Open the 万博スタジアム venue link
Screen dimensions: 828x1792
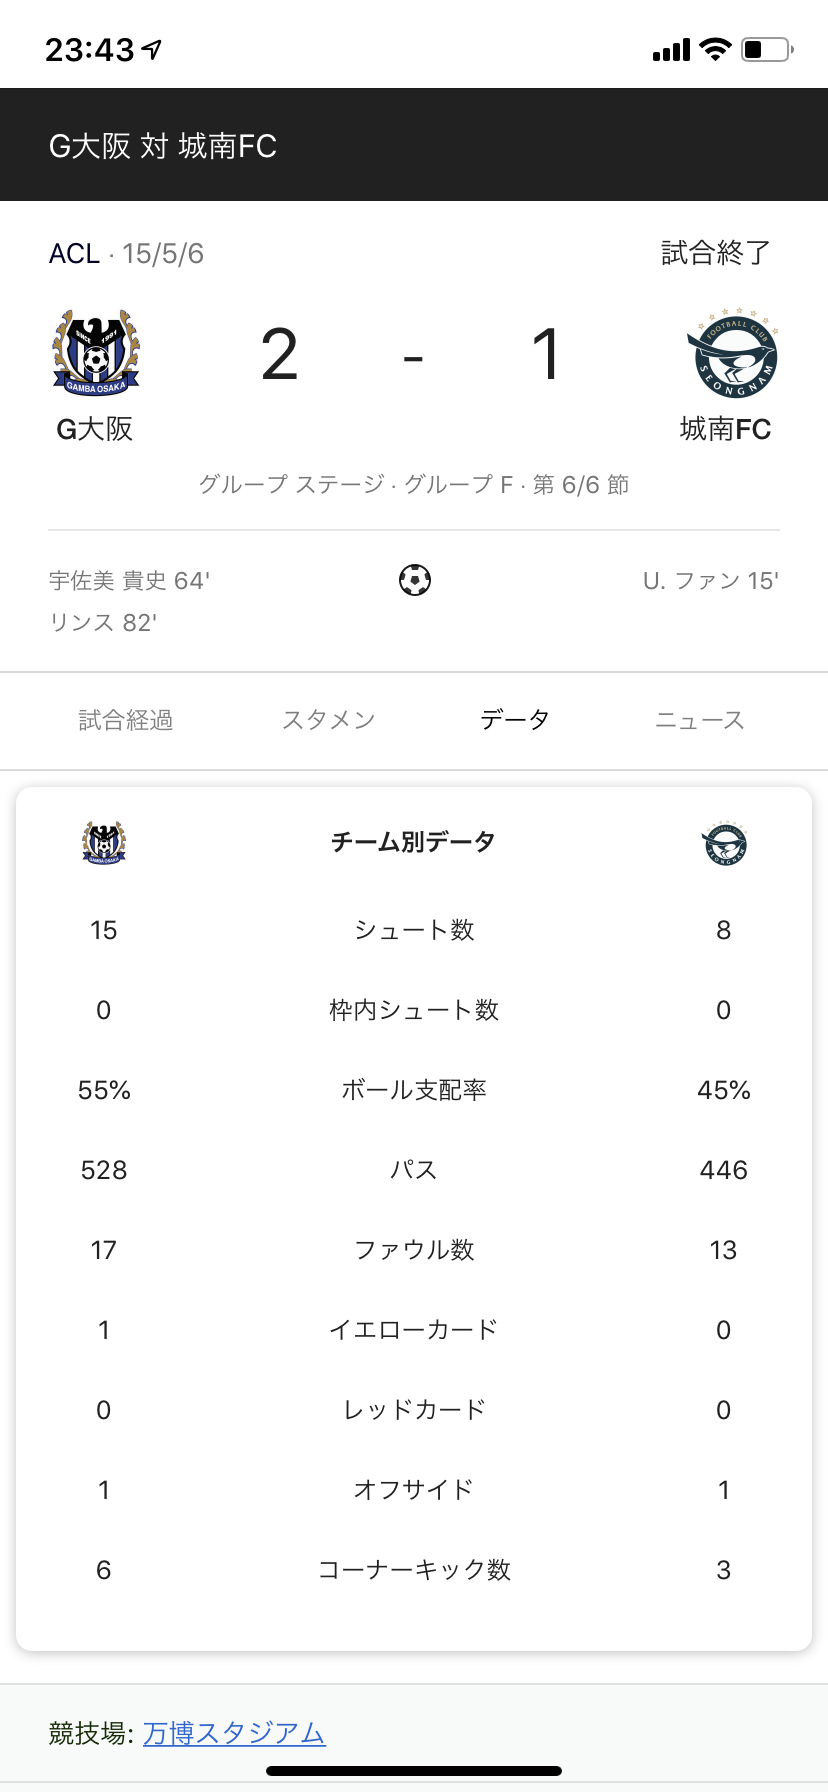(234, 1733)
